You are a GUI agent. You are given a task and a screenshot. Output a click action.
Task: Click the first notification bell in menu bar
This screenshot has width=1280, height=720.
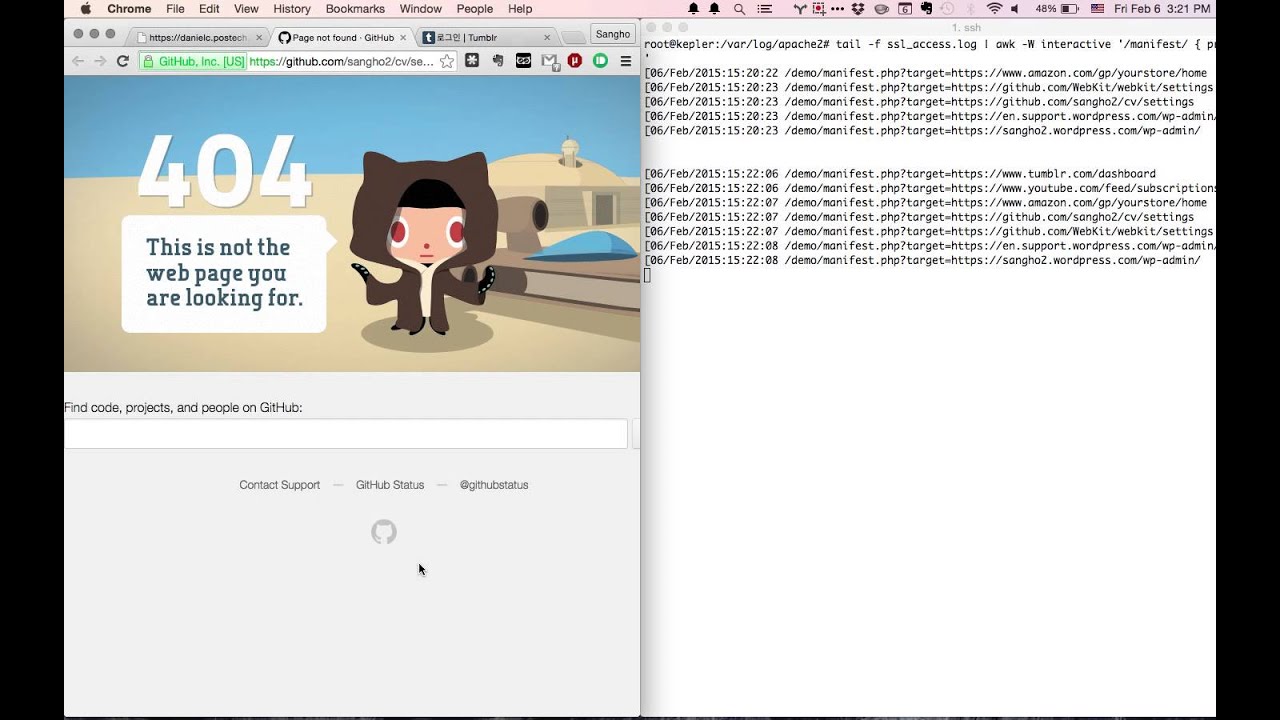point(693,9)
